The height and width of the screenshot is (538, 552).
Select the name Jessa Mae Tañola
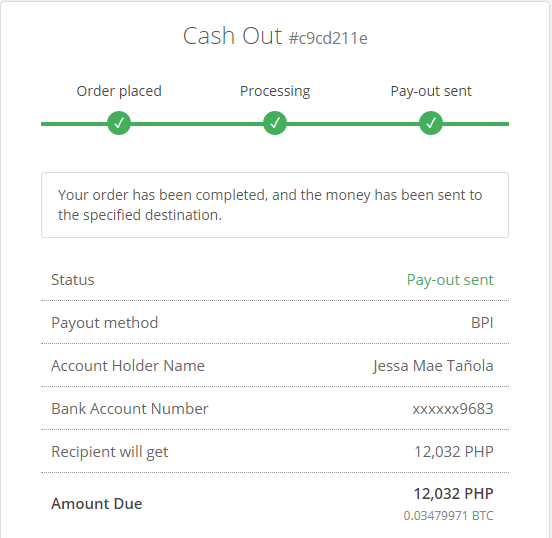pyautogui.click(x=433, y=365)
